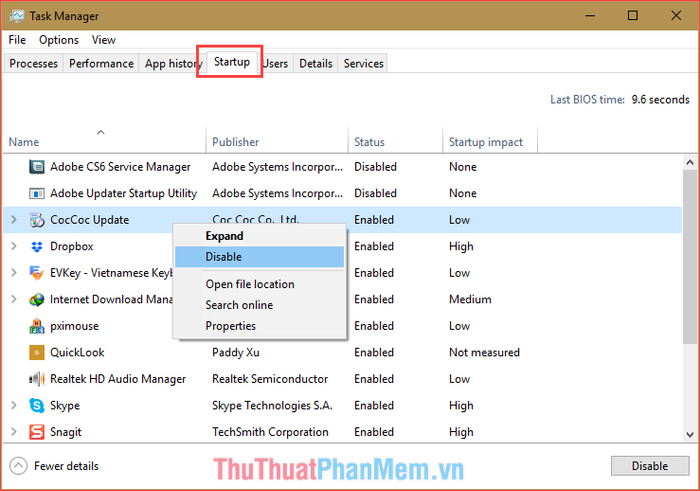700x491 pixels.
Task: Choose Expand in the context menu
Action: coord(259,236)
